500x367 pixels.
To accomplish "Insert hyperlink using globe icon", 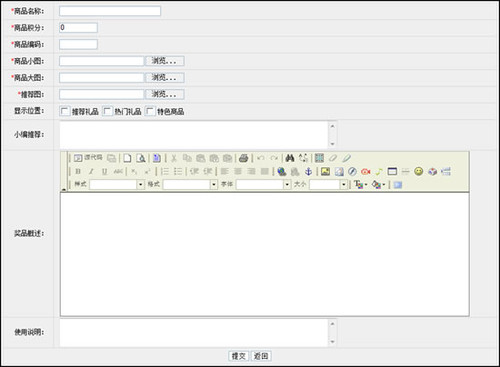I will click(282, 172).
